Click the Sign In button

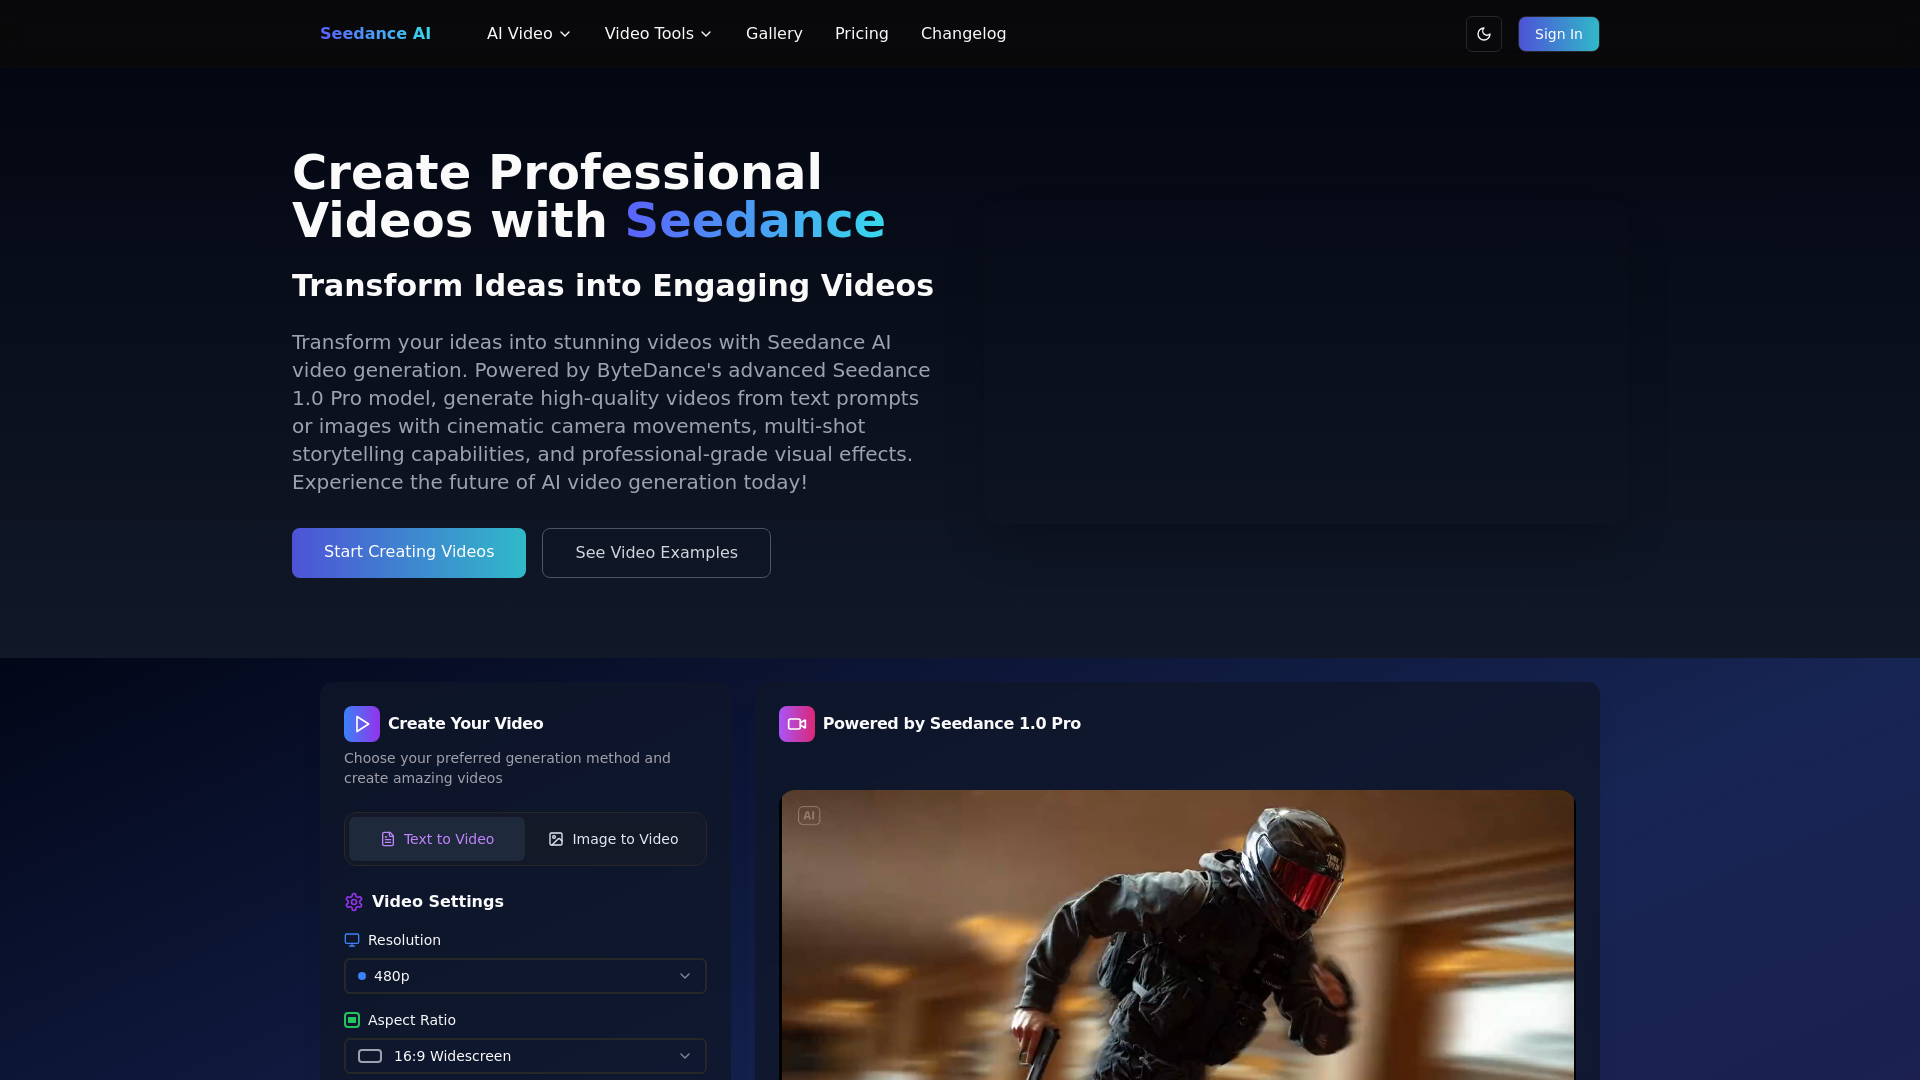point(1558,34)
